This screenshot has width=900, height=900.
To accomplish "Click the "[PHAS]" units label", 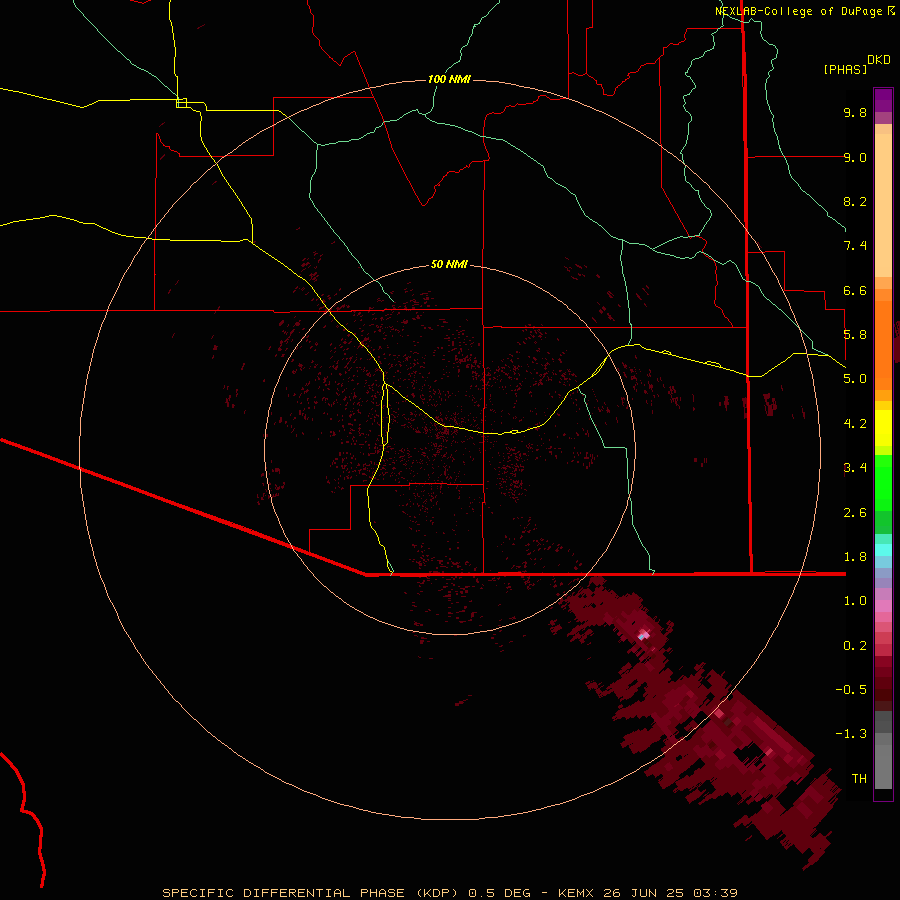I will point(845,69).
